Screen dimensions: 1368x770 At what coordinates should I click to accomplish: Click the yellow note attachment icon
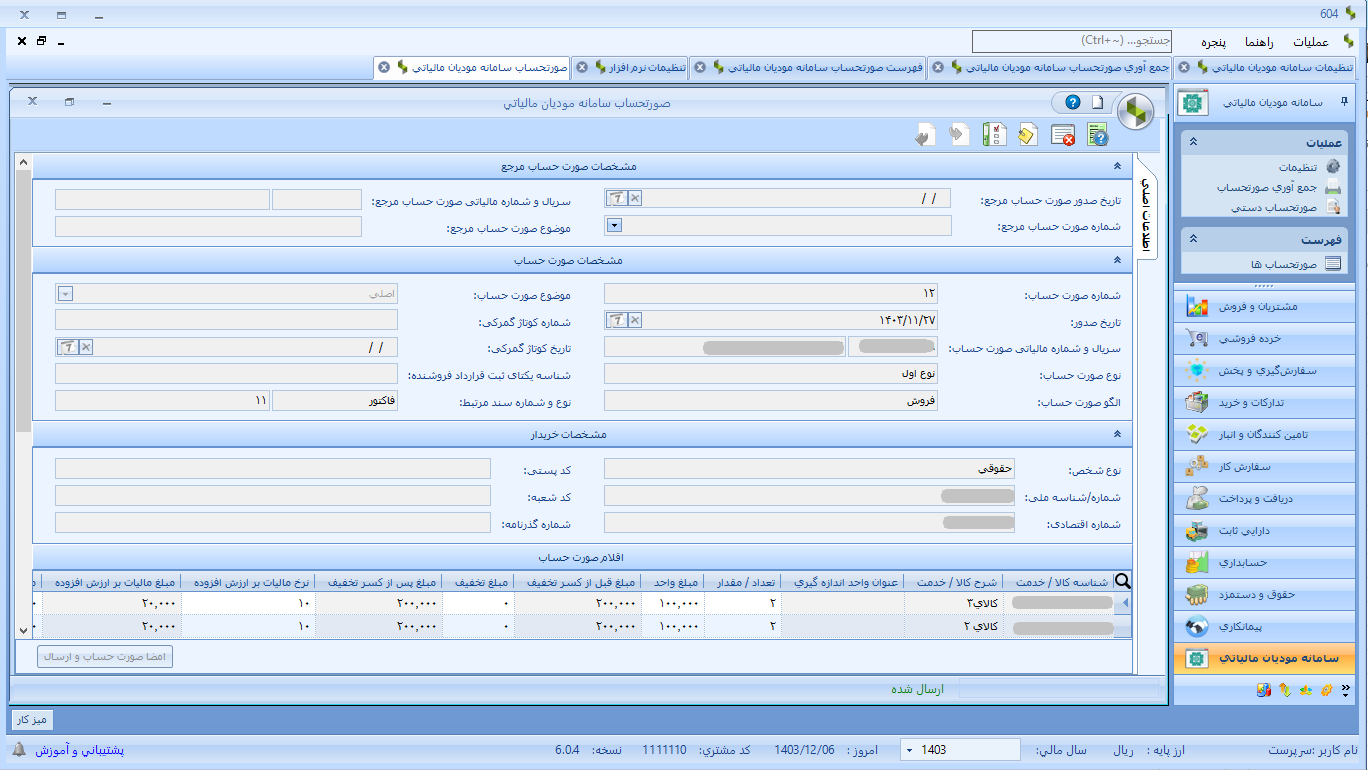click(x=1028, y=135)
